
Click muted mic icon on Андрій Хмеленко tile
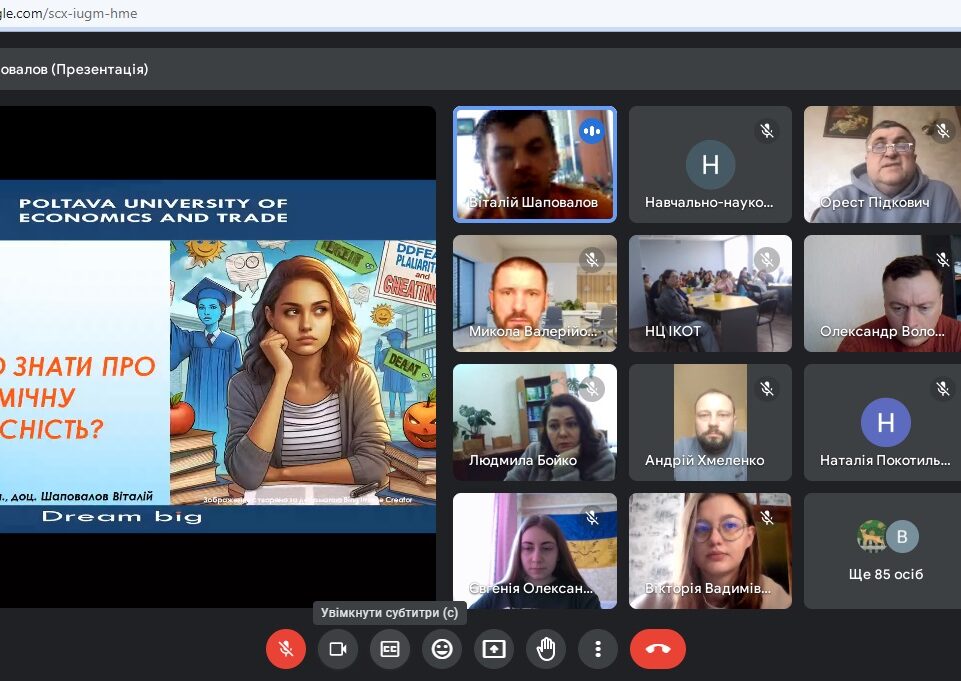point(767,389)
